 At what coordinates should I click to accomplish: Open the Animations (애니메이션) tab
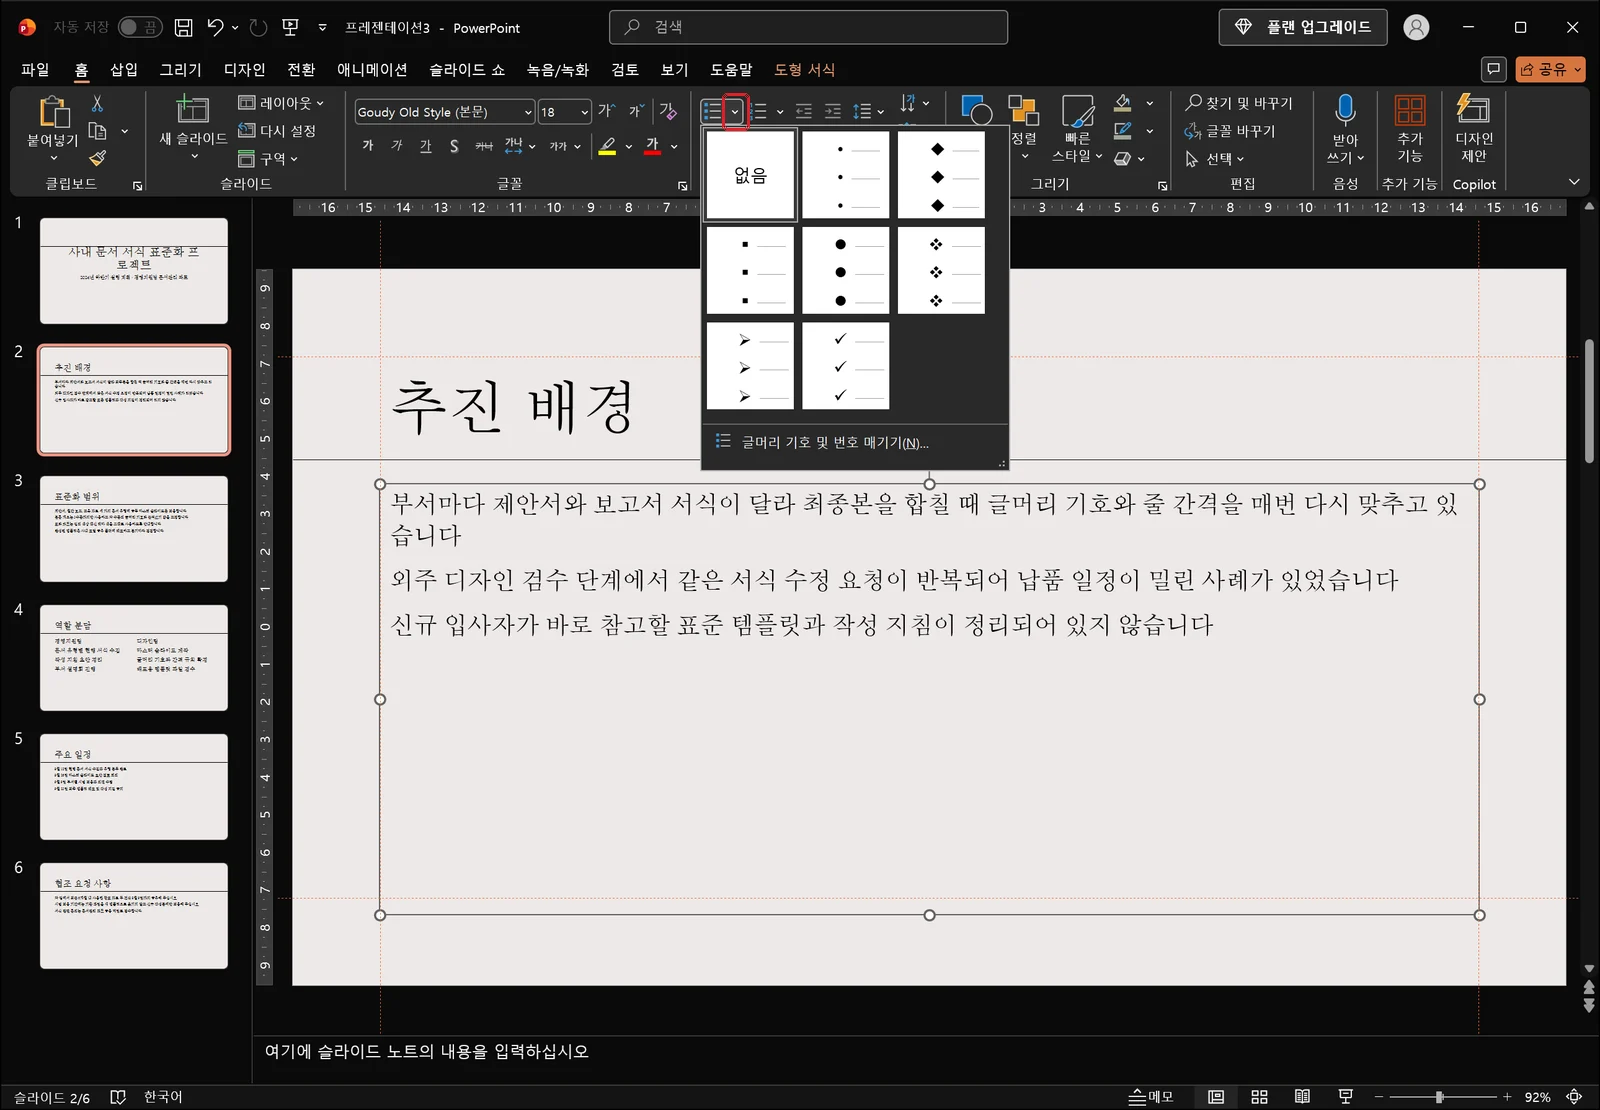click(x=372, y=69)
